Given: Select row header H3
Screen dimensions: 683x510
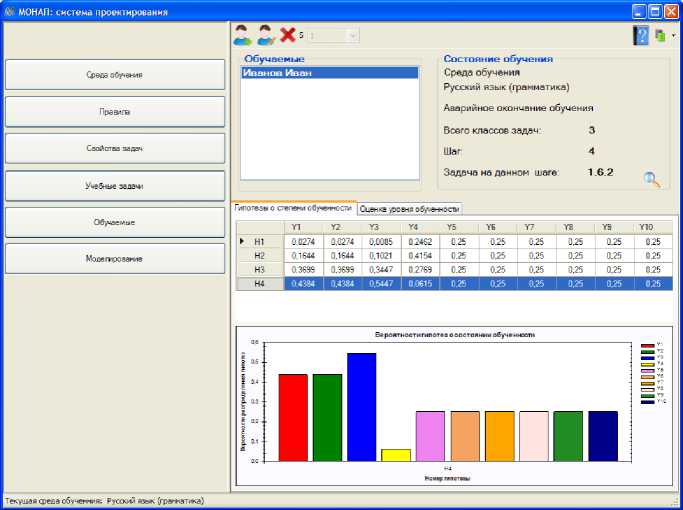Looking at the screenshot, I should pos(260,270).
